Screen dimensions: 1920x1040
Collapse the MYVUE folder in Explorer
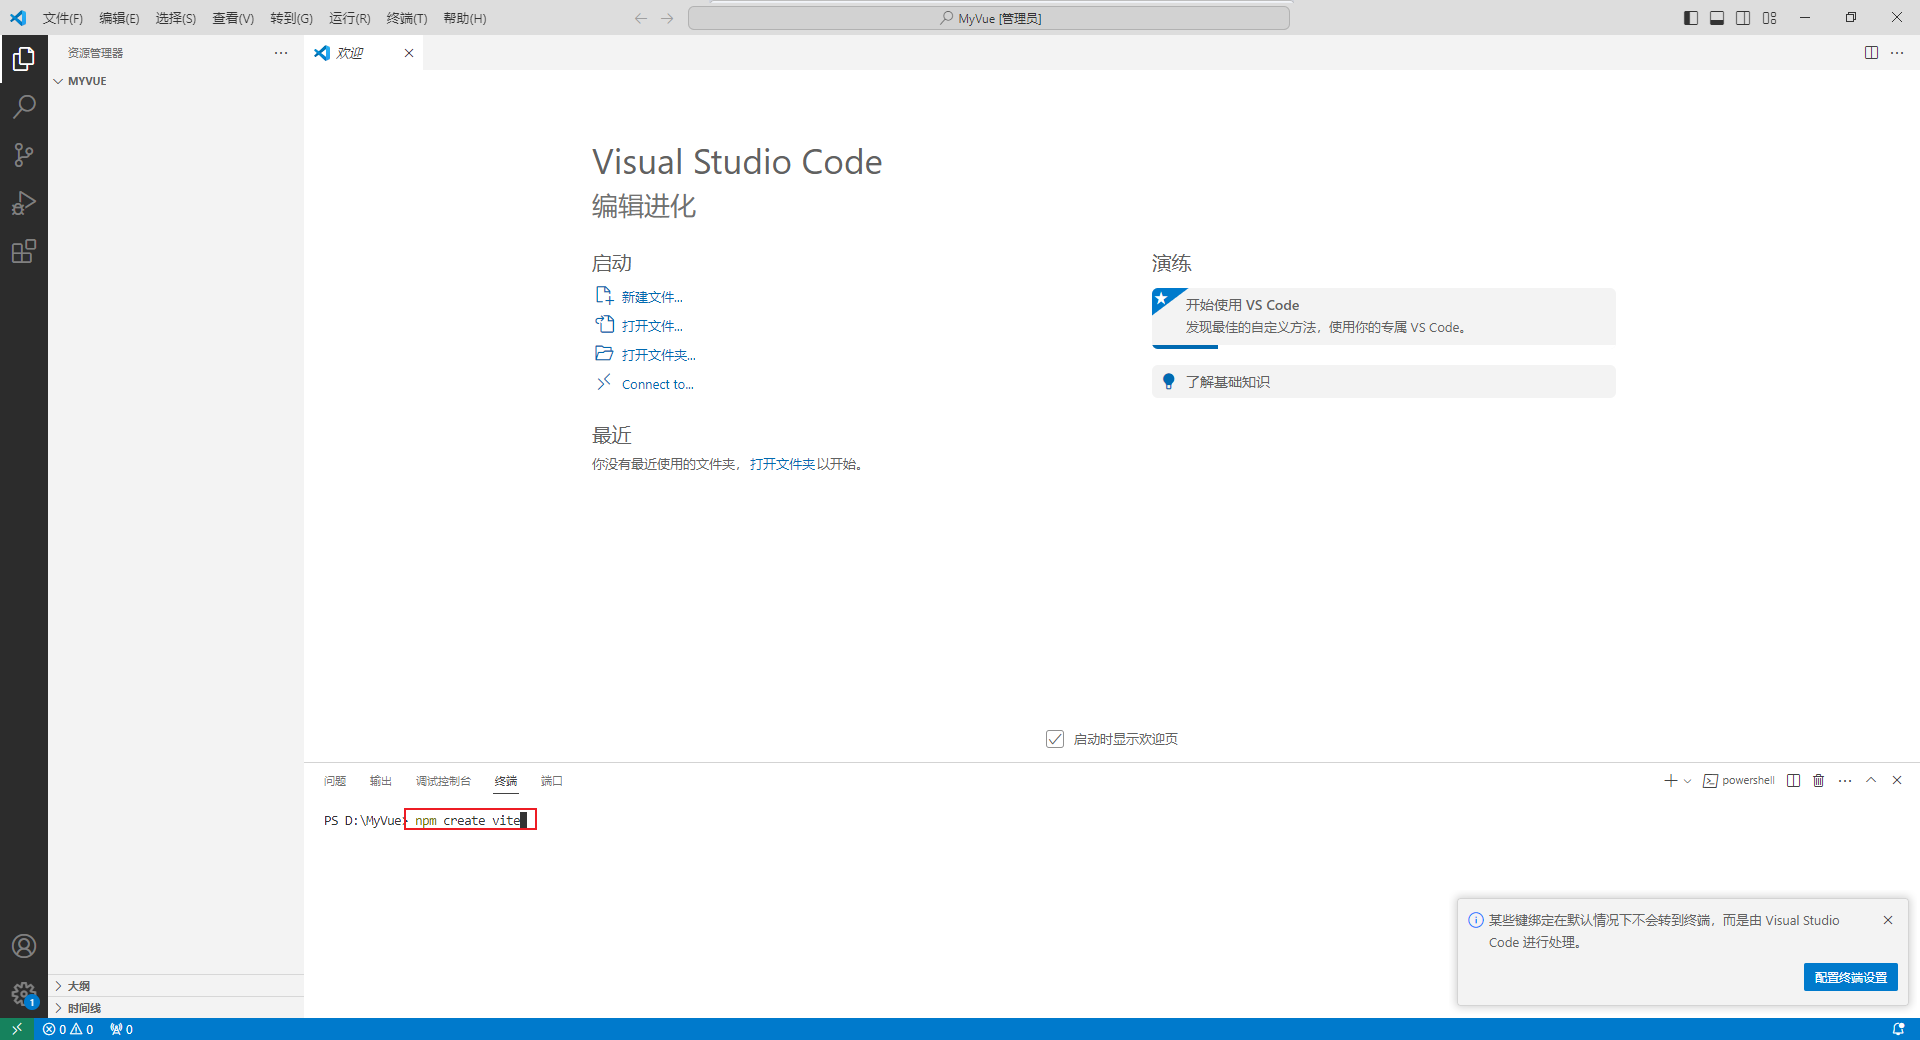pyautogui.click(x=58, y=80)
